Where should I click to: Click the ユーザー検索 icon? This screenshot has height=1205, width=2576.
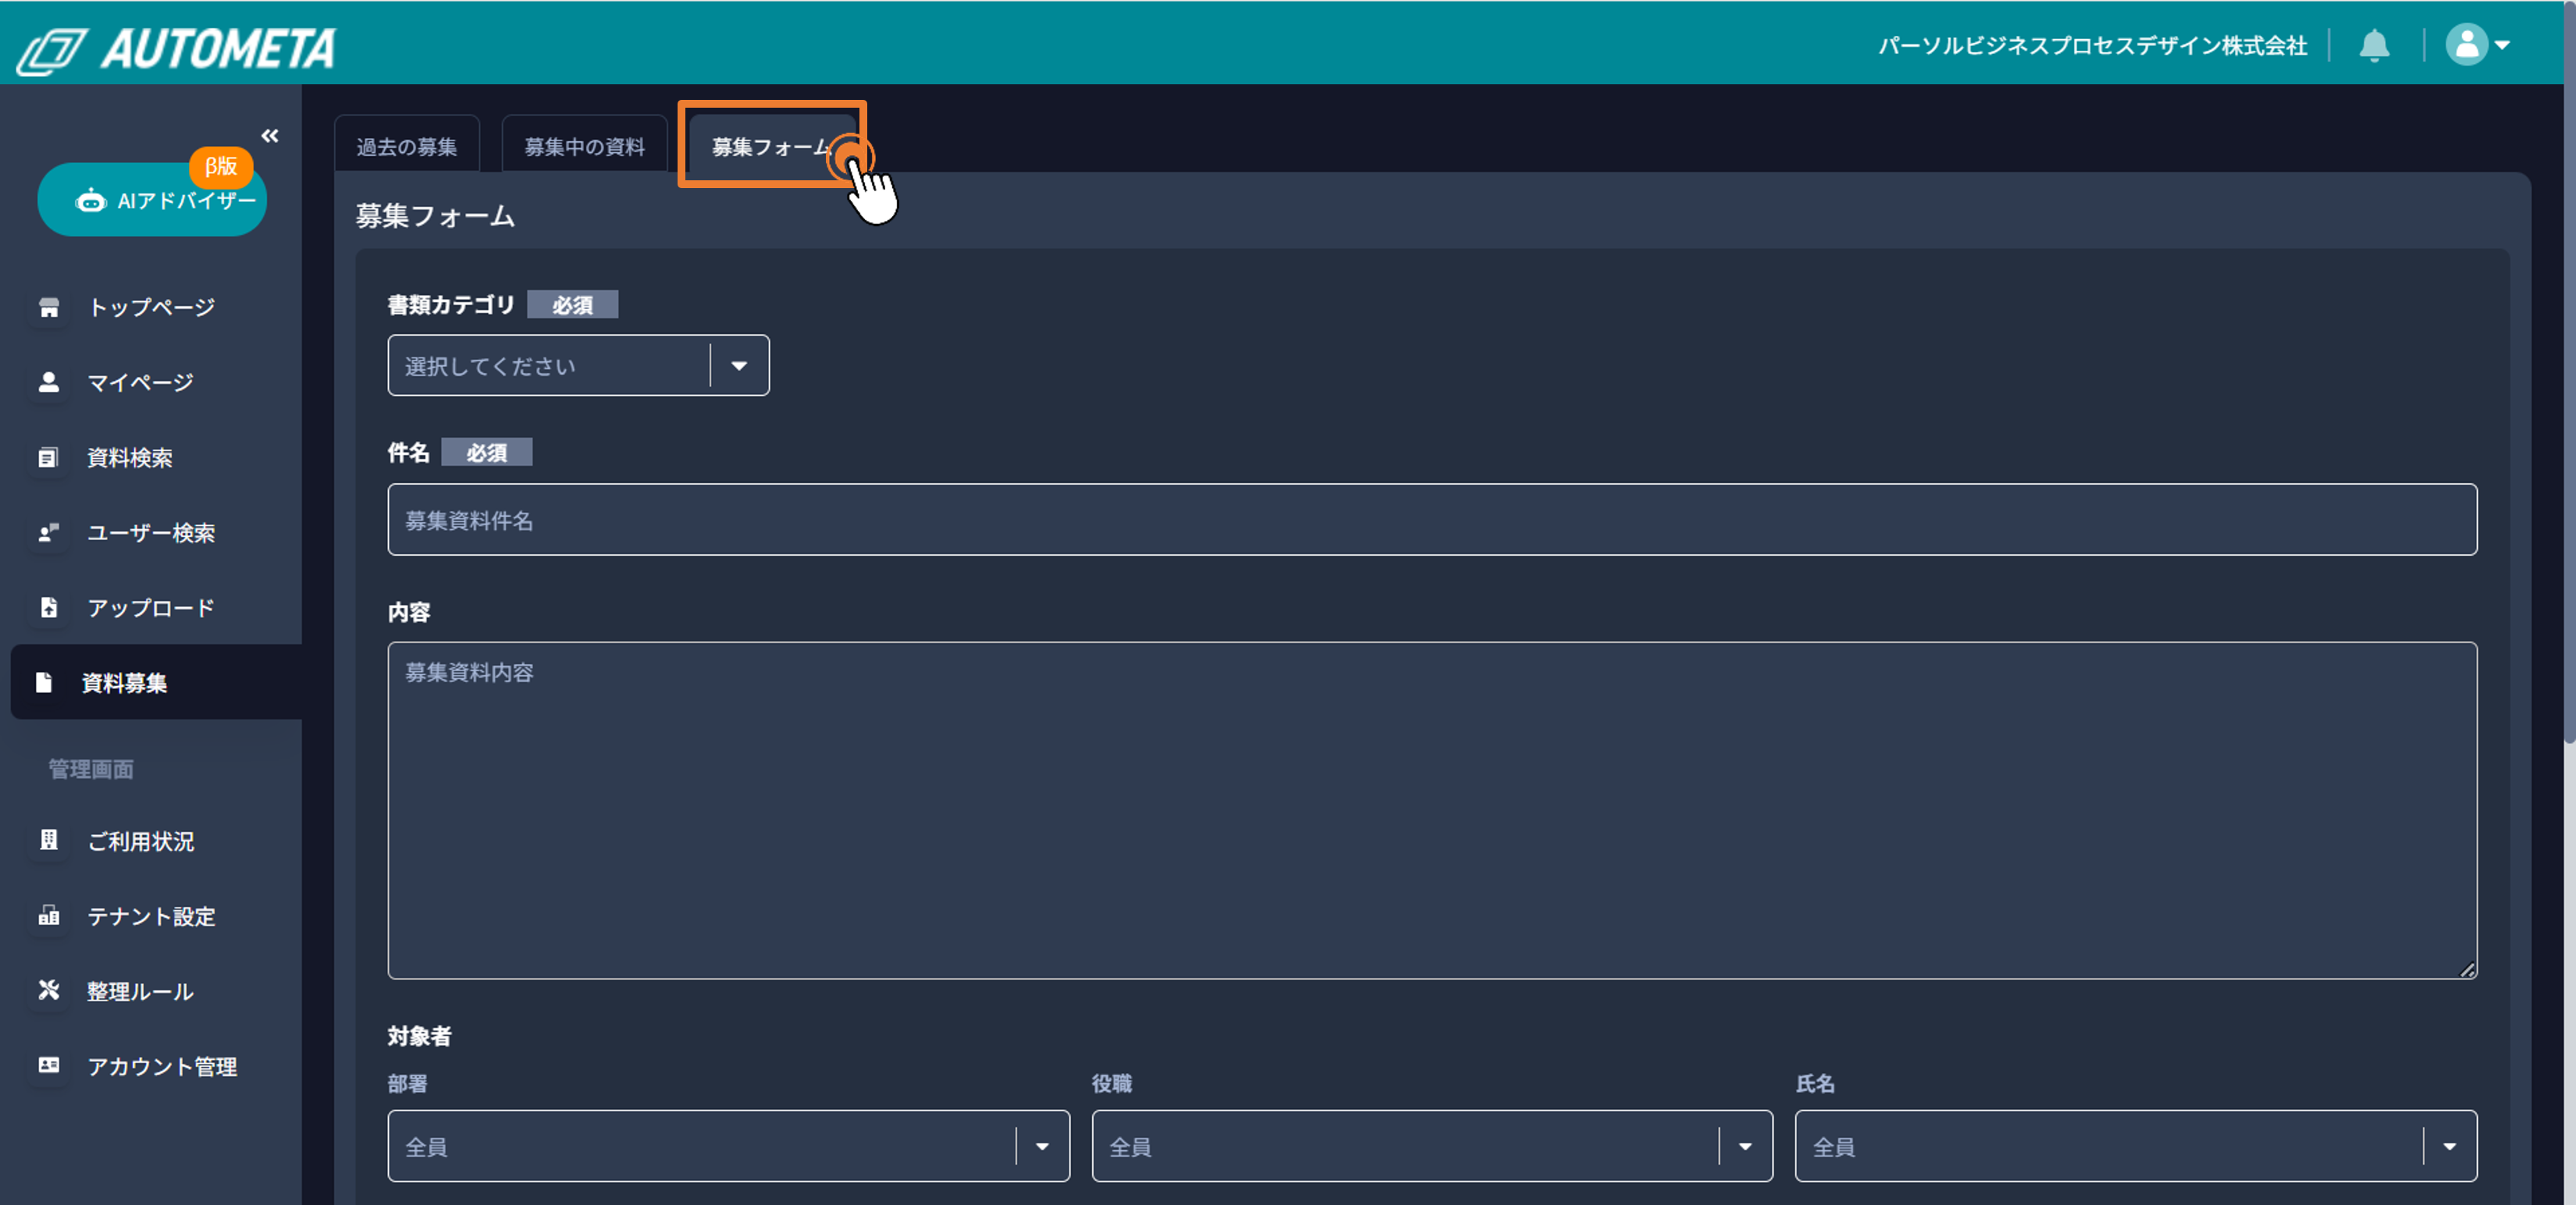pos(49,532)
